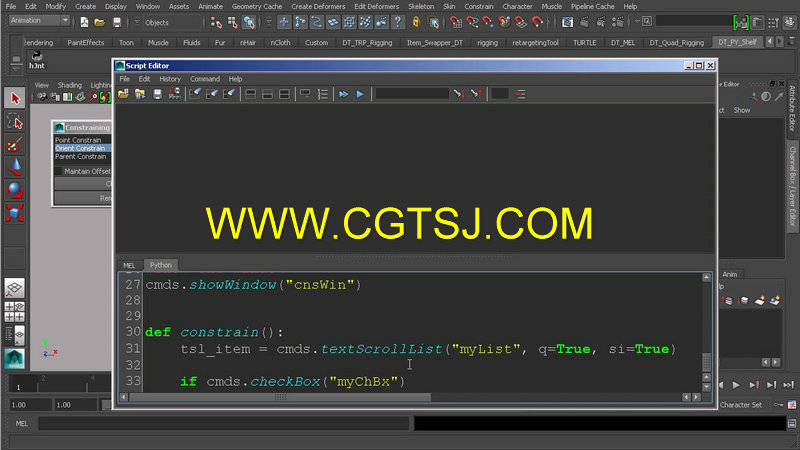Click Go to Line icon in Script Editor
The height and width of the screenshot is (450, 800).
pos(520,94)
